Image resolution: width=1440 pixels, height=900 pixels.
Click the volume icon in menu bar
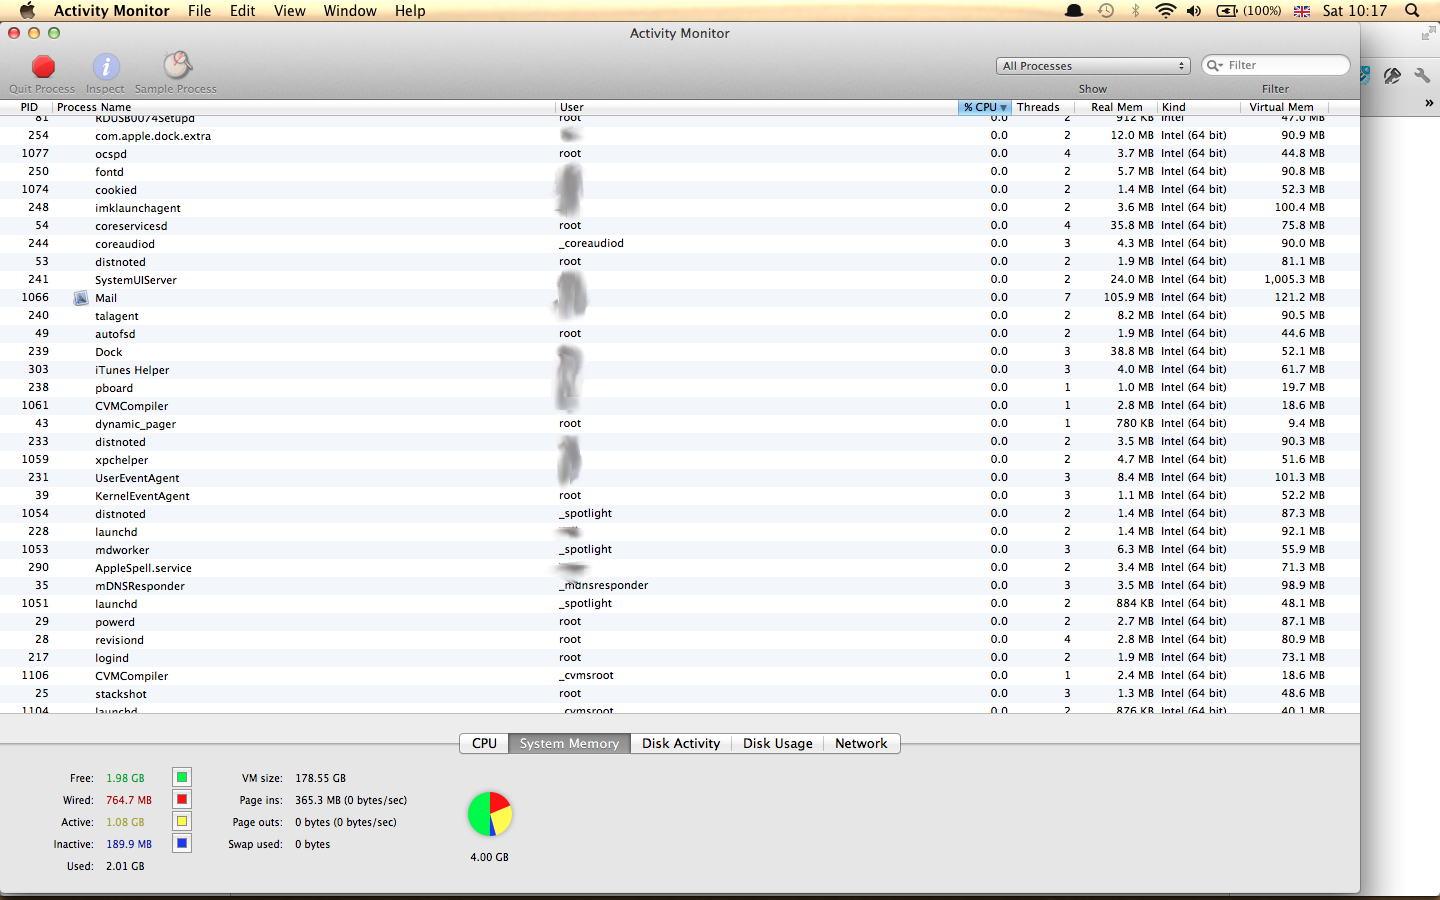[1194, 11]
